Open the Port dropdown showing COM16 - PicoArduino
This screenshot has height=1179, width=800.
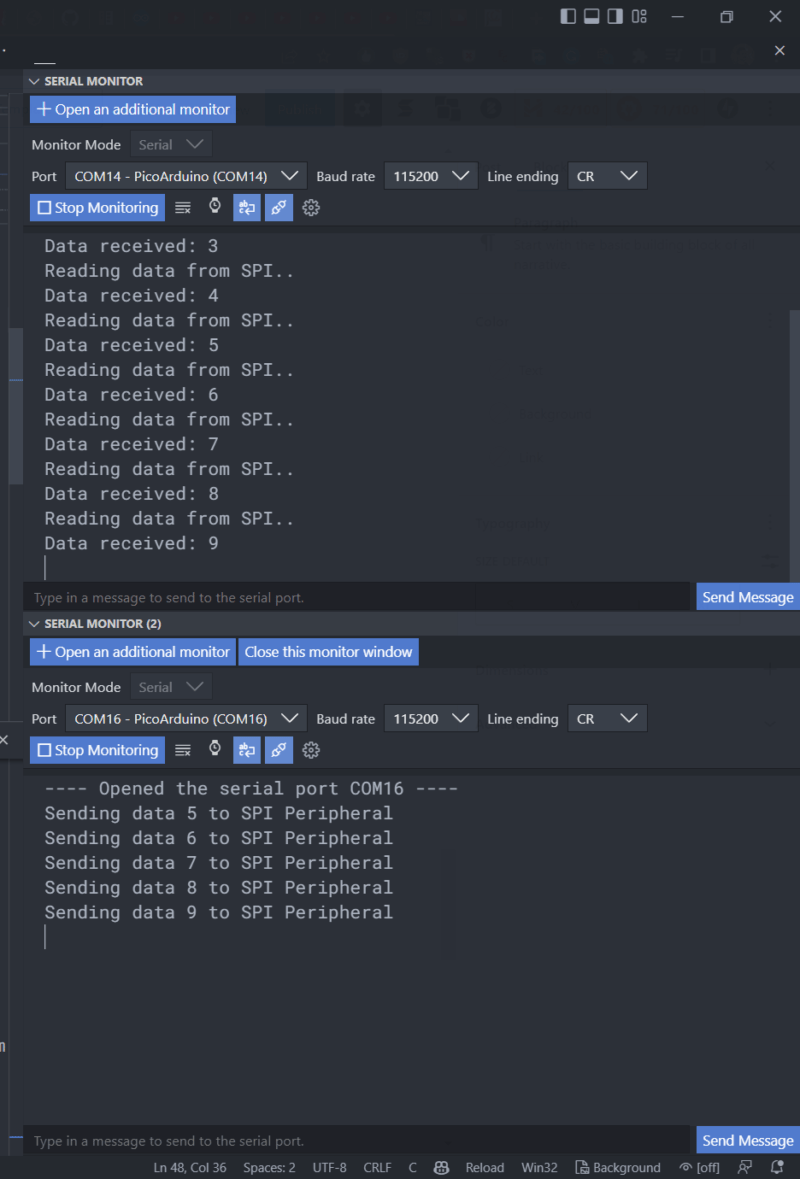[186, 718]
